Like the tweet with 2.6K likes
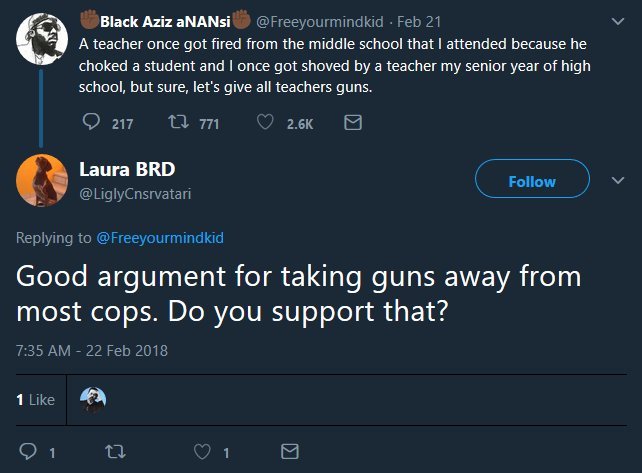 pyautogui.click(x=265, y=123)
